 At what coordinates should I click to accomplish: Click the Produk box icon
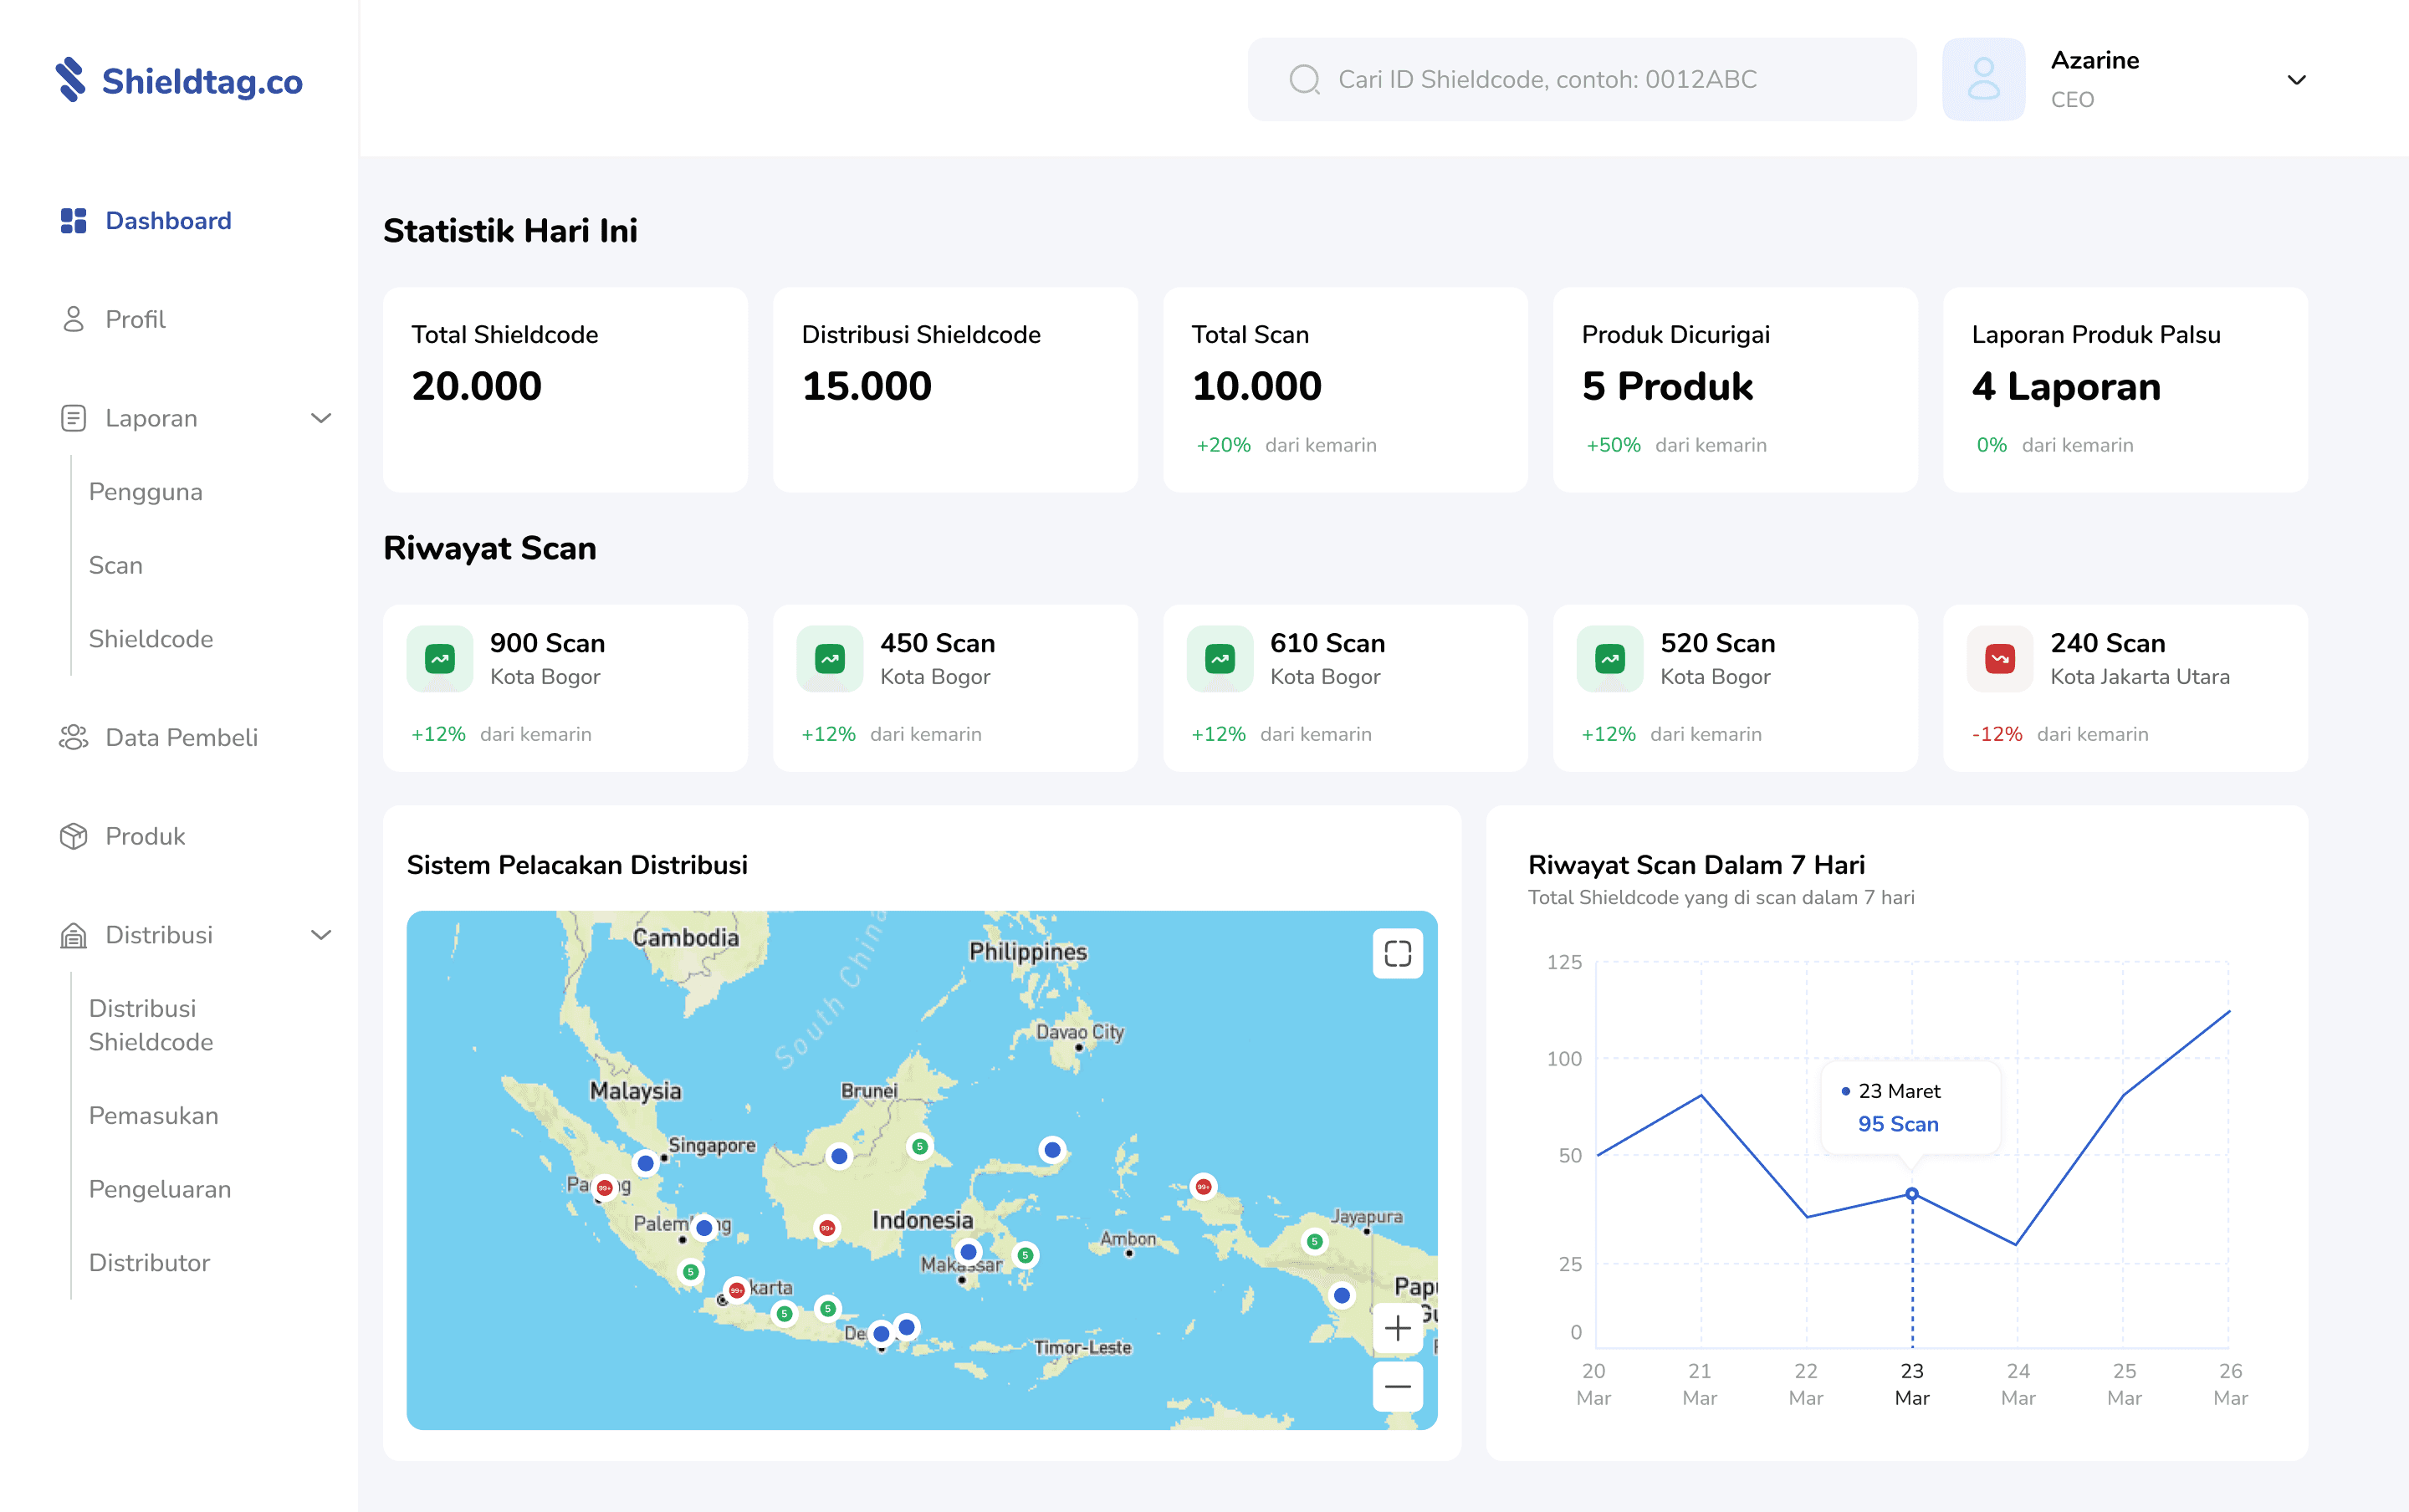pyautogui.click(x=73, y=836)
